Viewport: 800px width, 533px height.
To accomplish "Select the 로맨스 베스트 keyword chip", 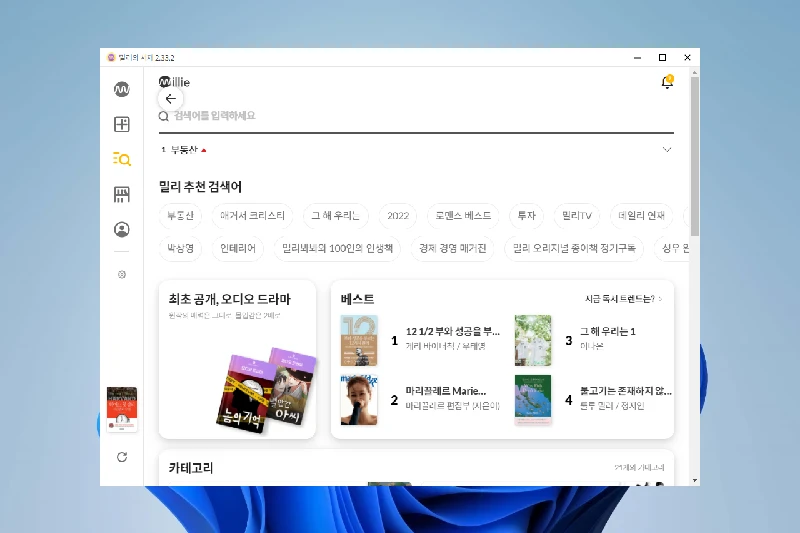I will [x=463, y=216].
